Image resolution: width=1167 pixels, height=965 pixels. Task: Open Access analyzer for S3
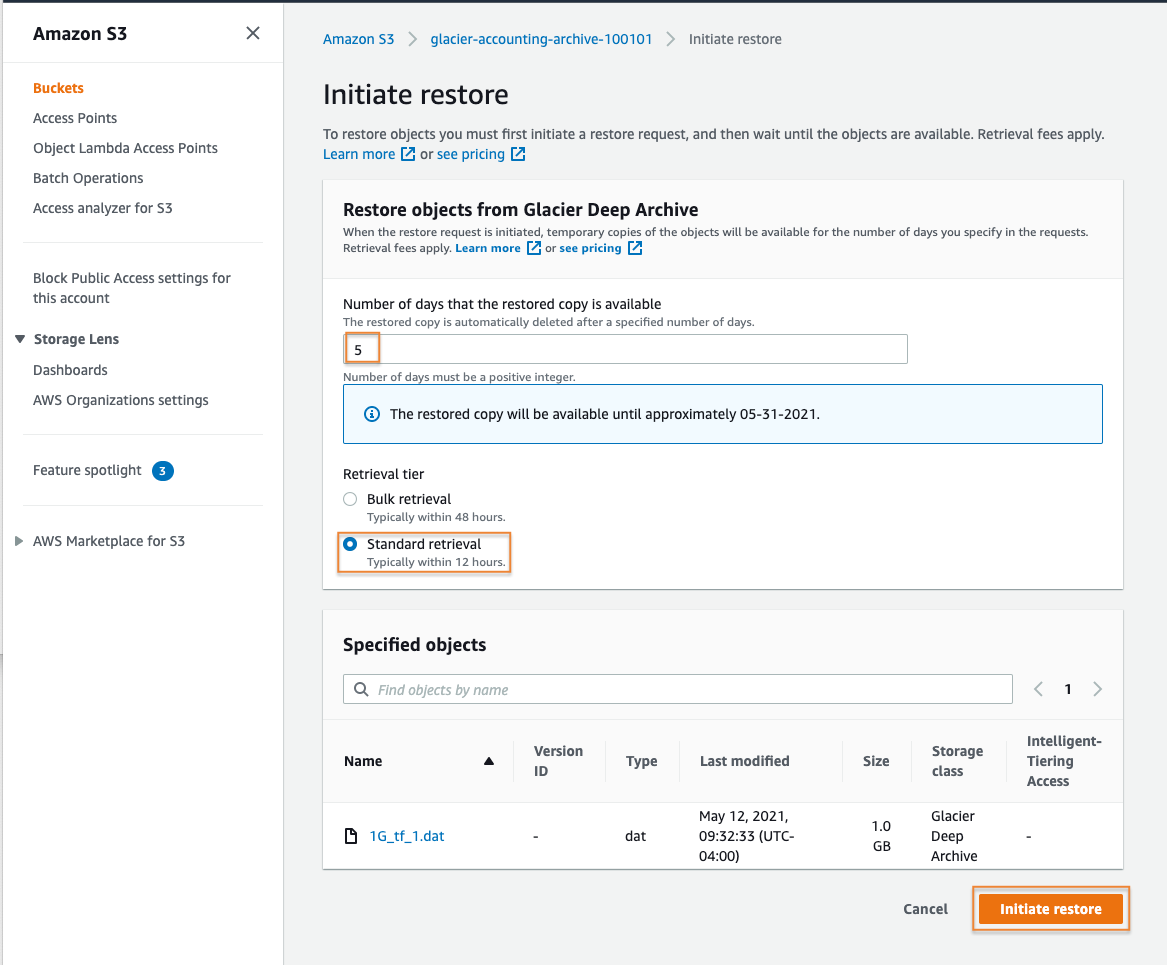coord(102,208)
